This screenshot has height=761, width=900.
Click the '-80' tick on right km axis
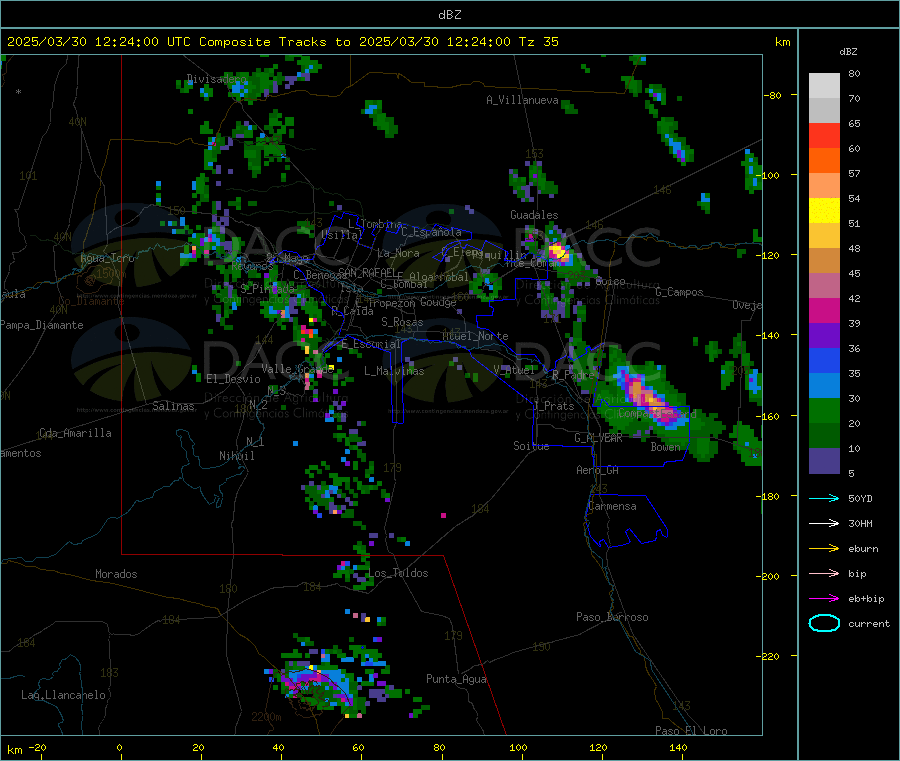(x=773, y=95)
